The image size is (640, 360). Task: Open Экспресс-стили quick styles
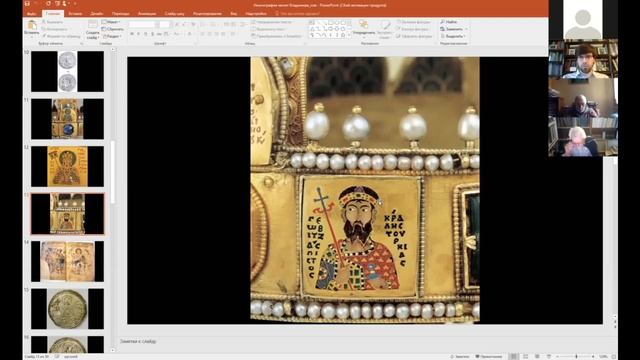coord(384,29)
